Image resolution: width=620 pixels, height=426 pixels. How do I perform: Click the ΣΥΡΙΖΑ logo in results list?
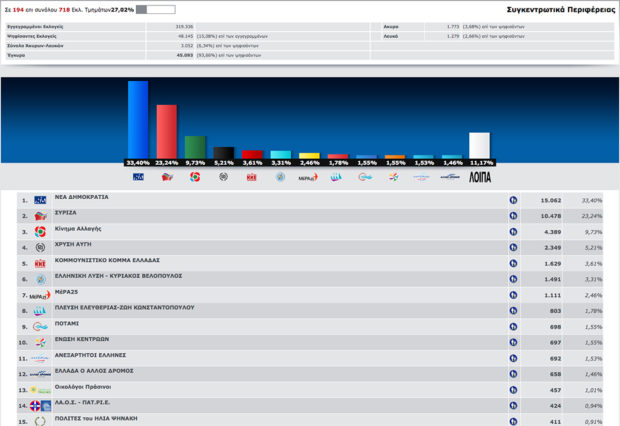pos(40,216)
